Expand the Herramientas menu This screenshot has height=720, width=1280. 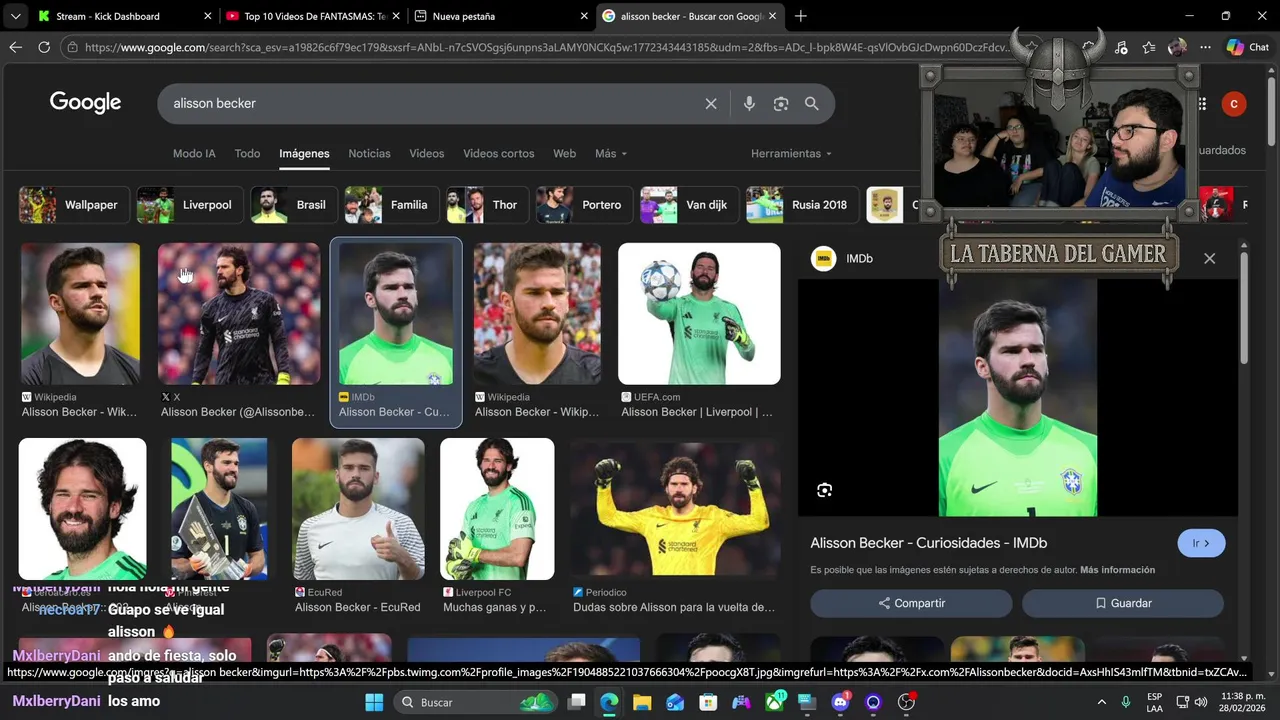[x=791, y=154]
